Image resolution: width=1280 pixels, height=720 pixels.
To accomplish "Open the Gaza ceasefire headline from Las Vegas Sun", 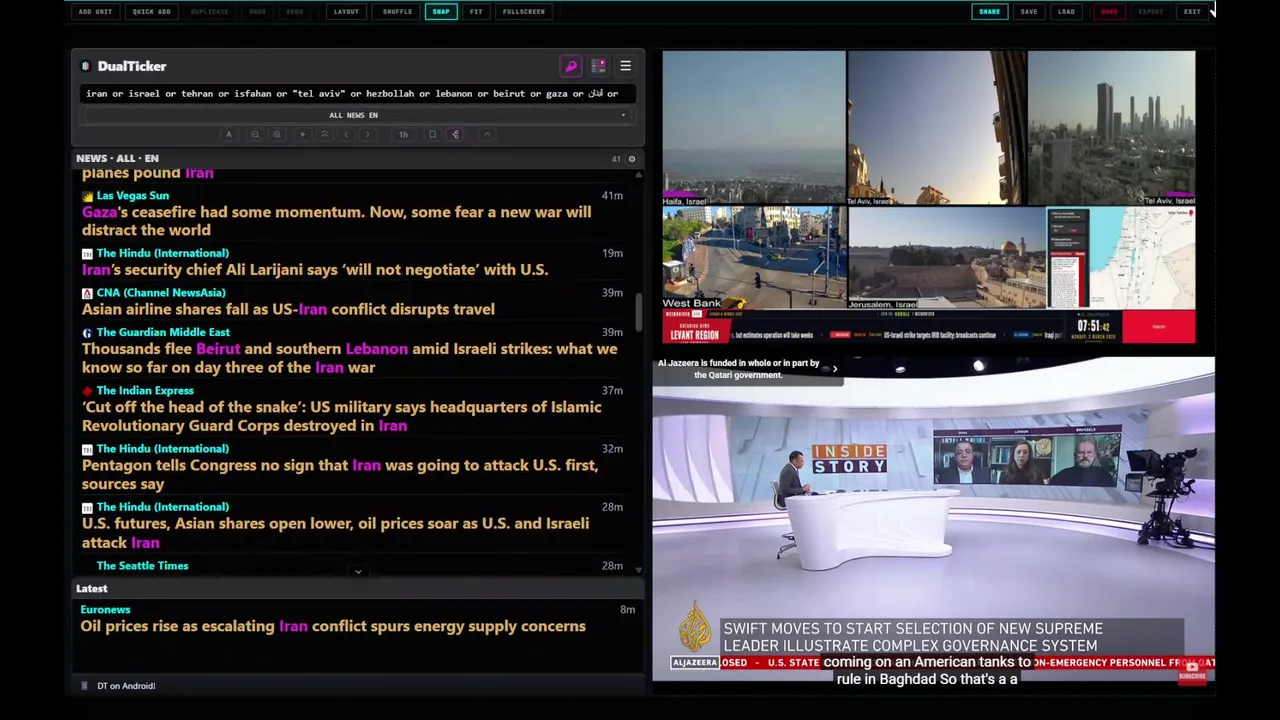I will pos(336,221).
